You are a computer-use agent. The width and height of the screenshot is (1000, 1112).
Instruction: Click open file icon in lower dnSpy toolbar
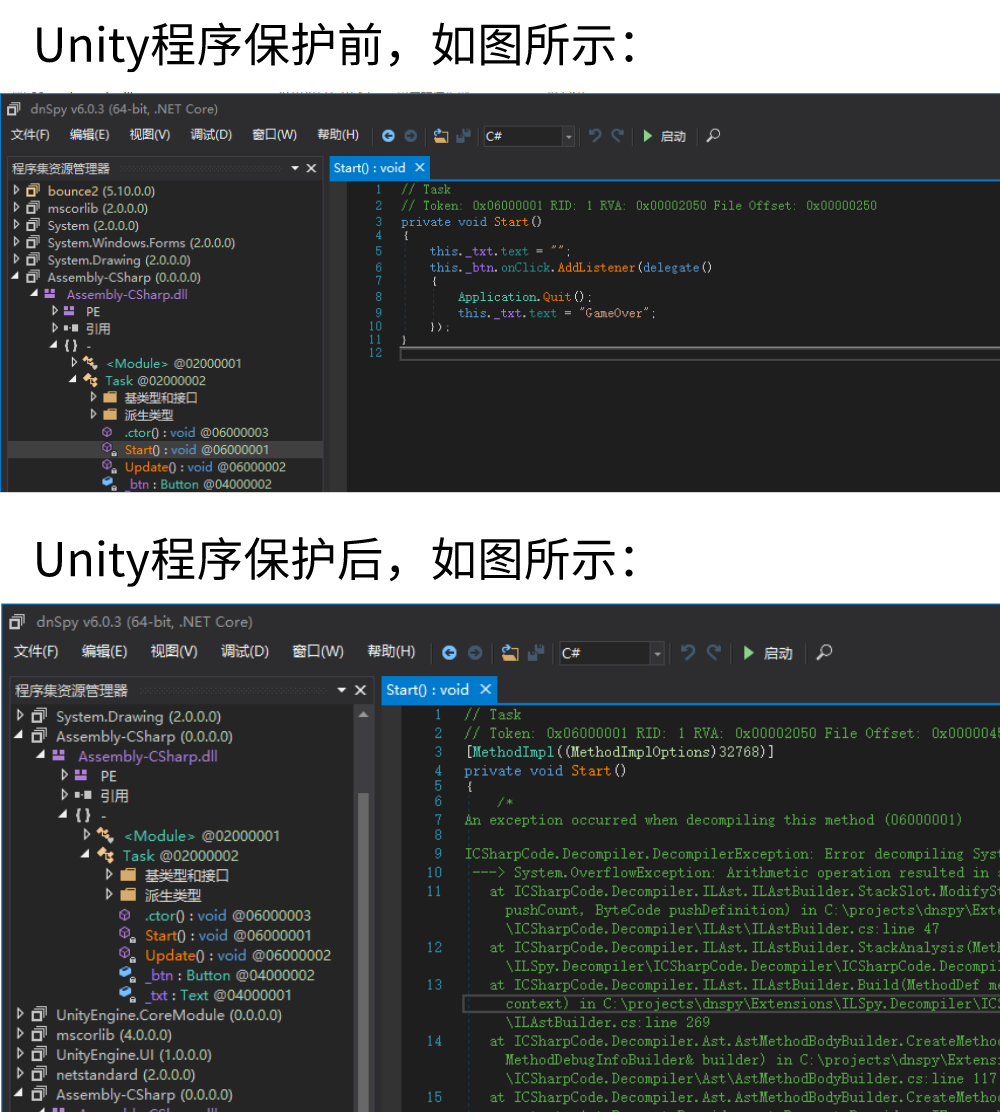pyautogui.click(x=510, y=653)
